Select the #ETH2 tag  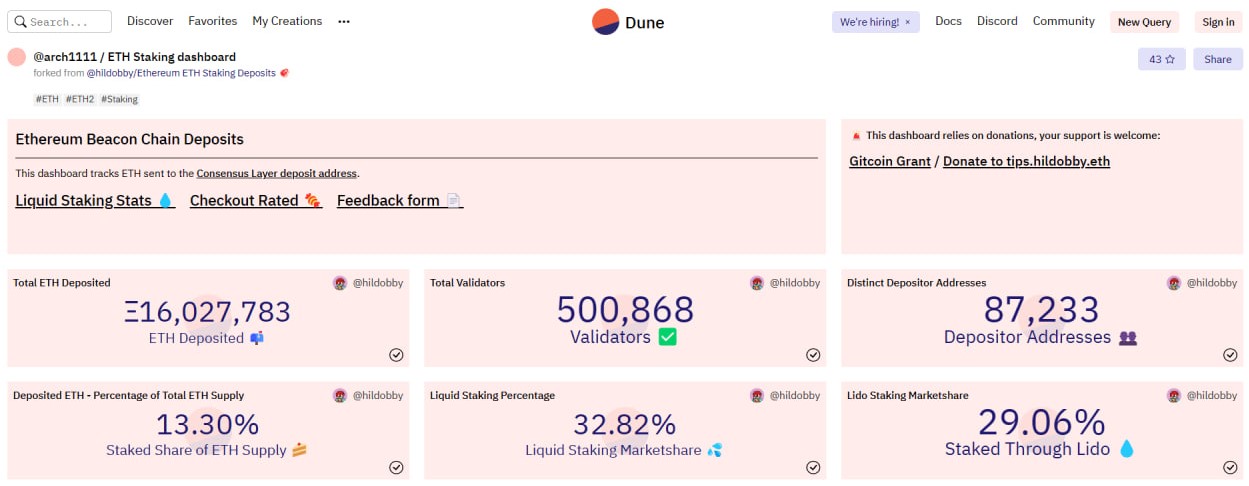click(80, 99)
